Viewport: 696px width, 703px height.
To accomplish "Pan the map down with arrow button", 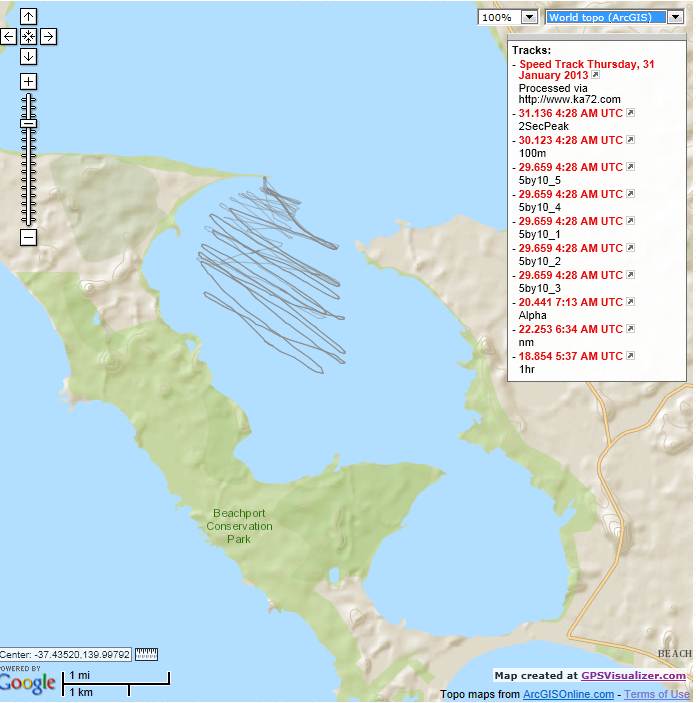I will 28,56.
